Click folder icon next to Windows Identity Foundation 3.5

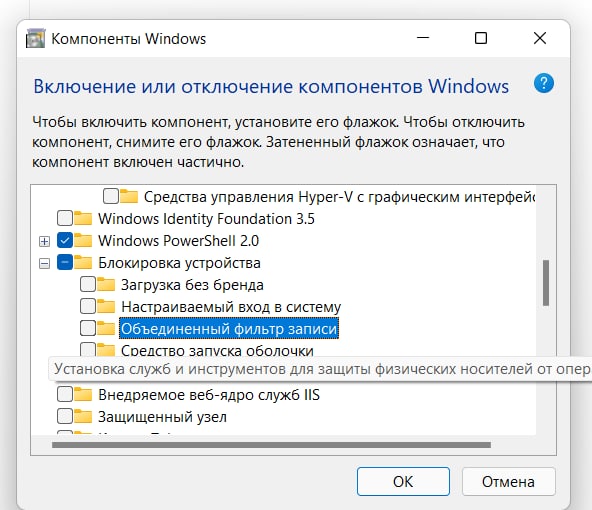[83, 218]
